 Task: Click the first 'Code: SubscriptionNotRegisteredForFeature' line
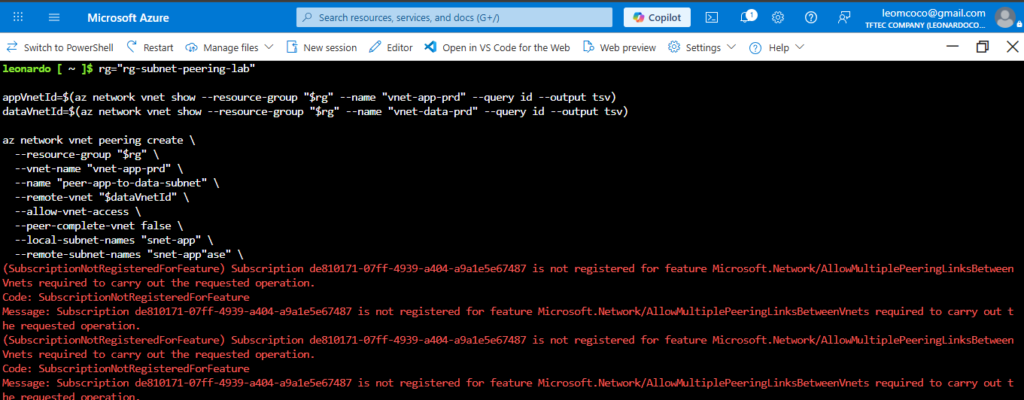point(126,297)
